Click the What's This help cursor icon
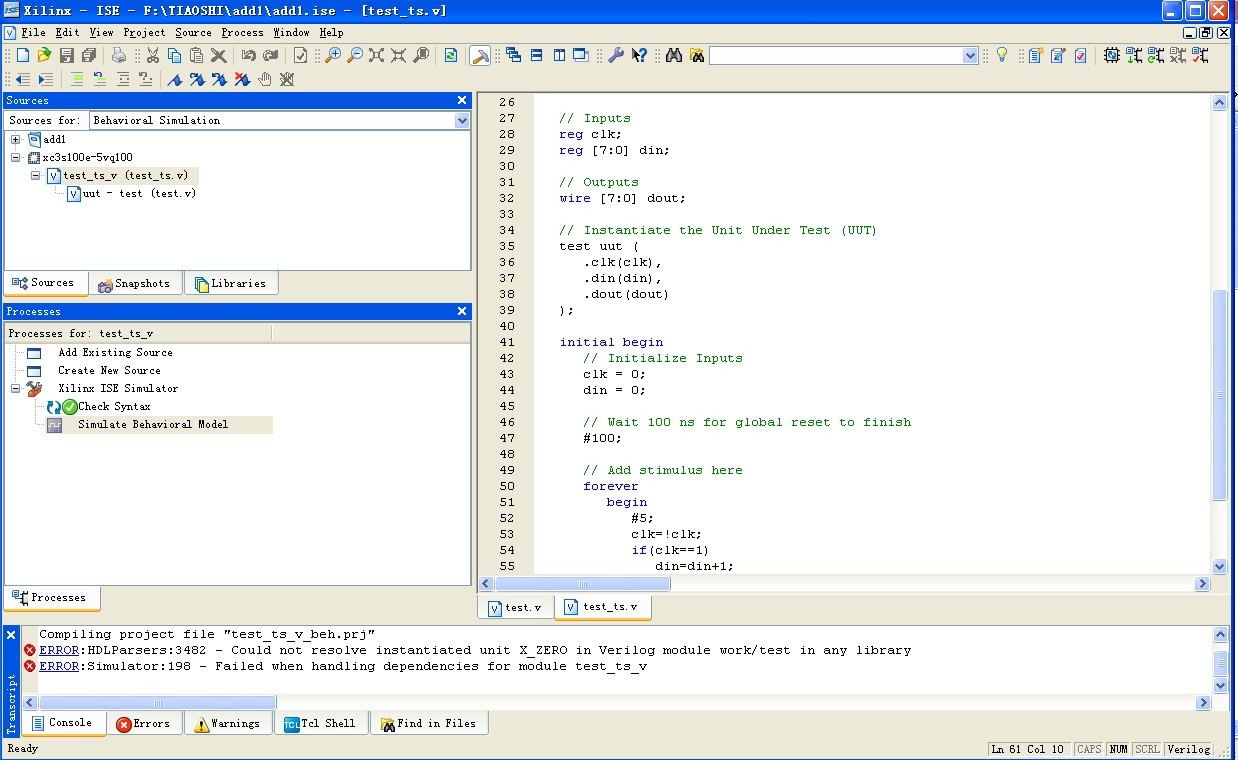This screenshot has width=1238, height=760. click(640, 56)
